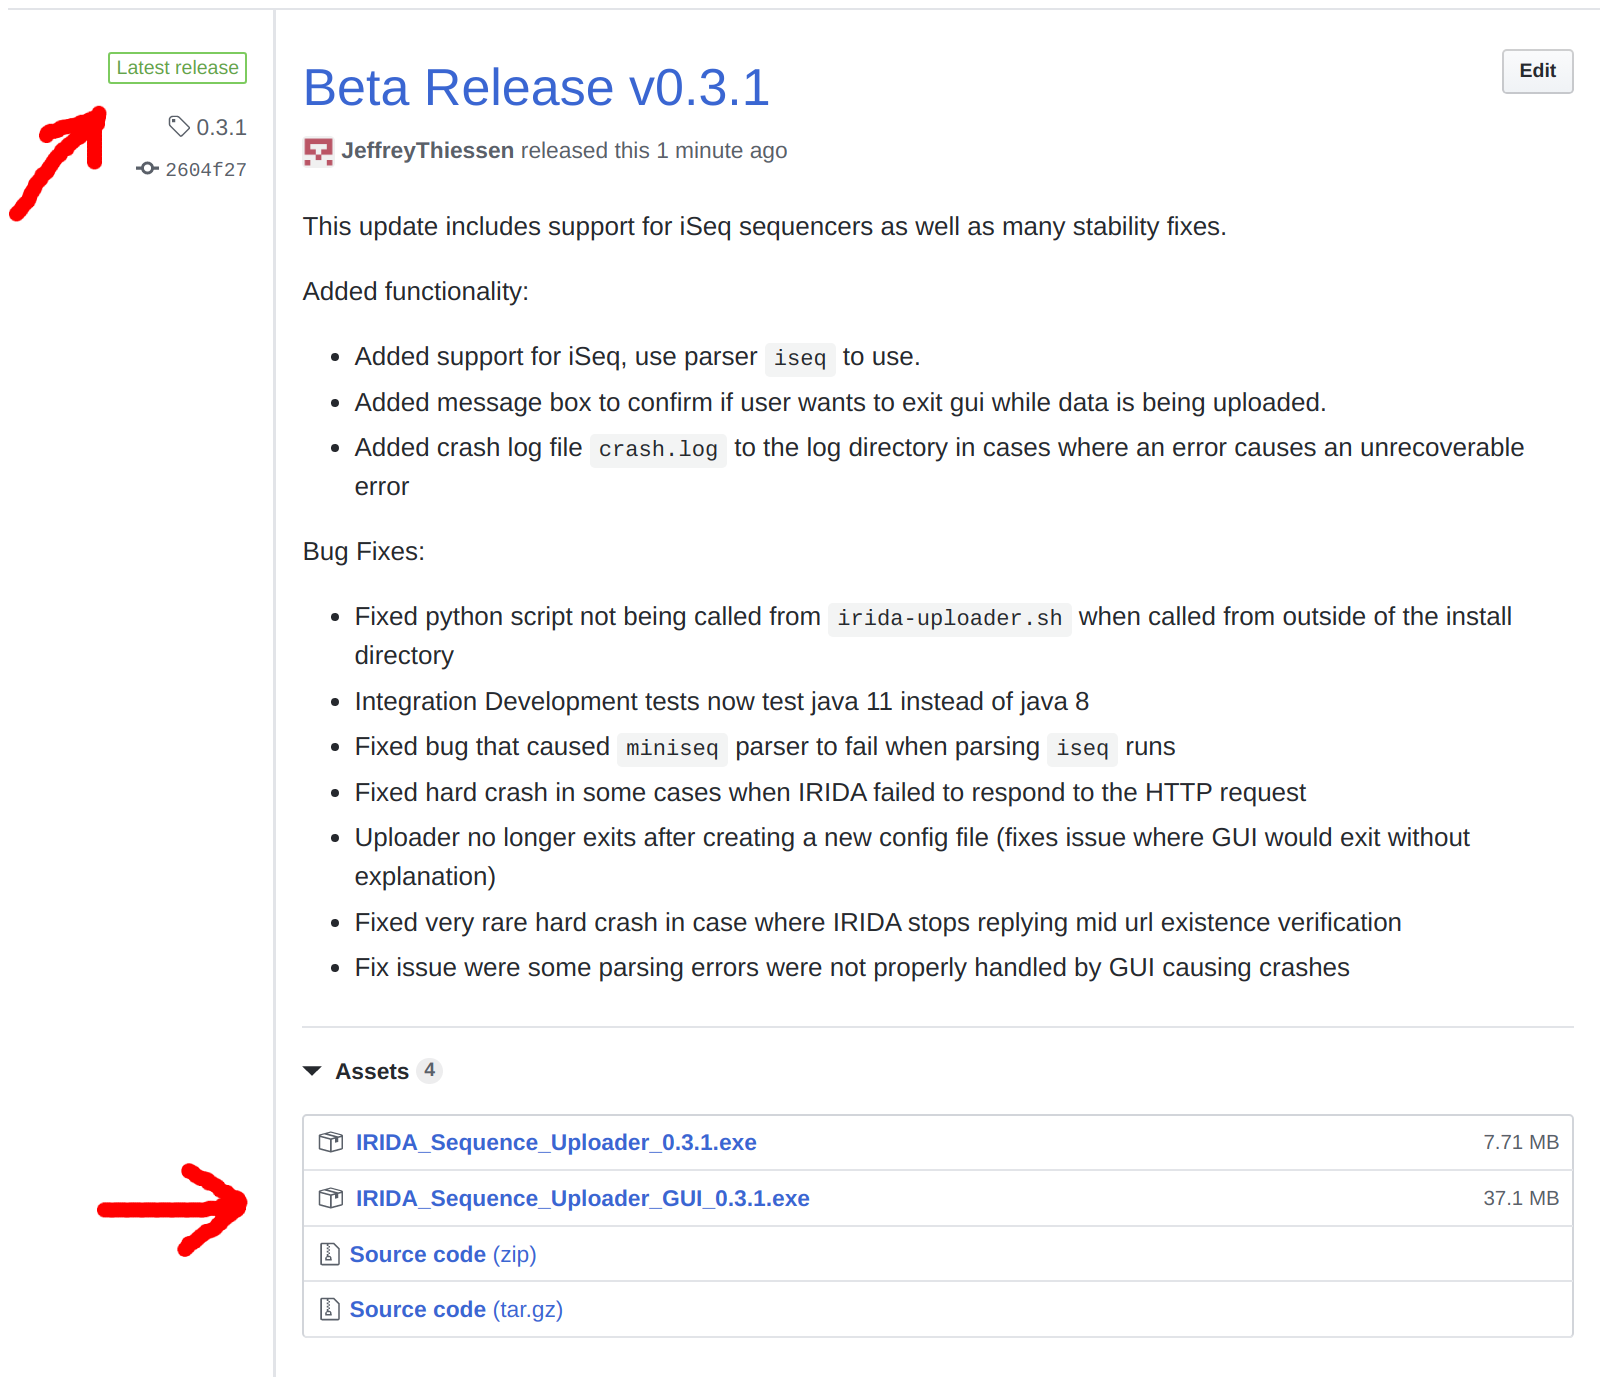Download Source code (tar.gz)
1612x1377 pixels.
click(x=456, y=1309)
